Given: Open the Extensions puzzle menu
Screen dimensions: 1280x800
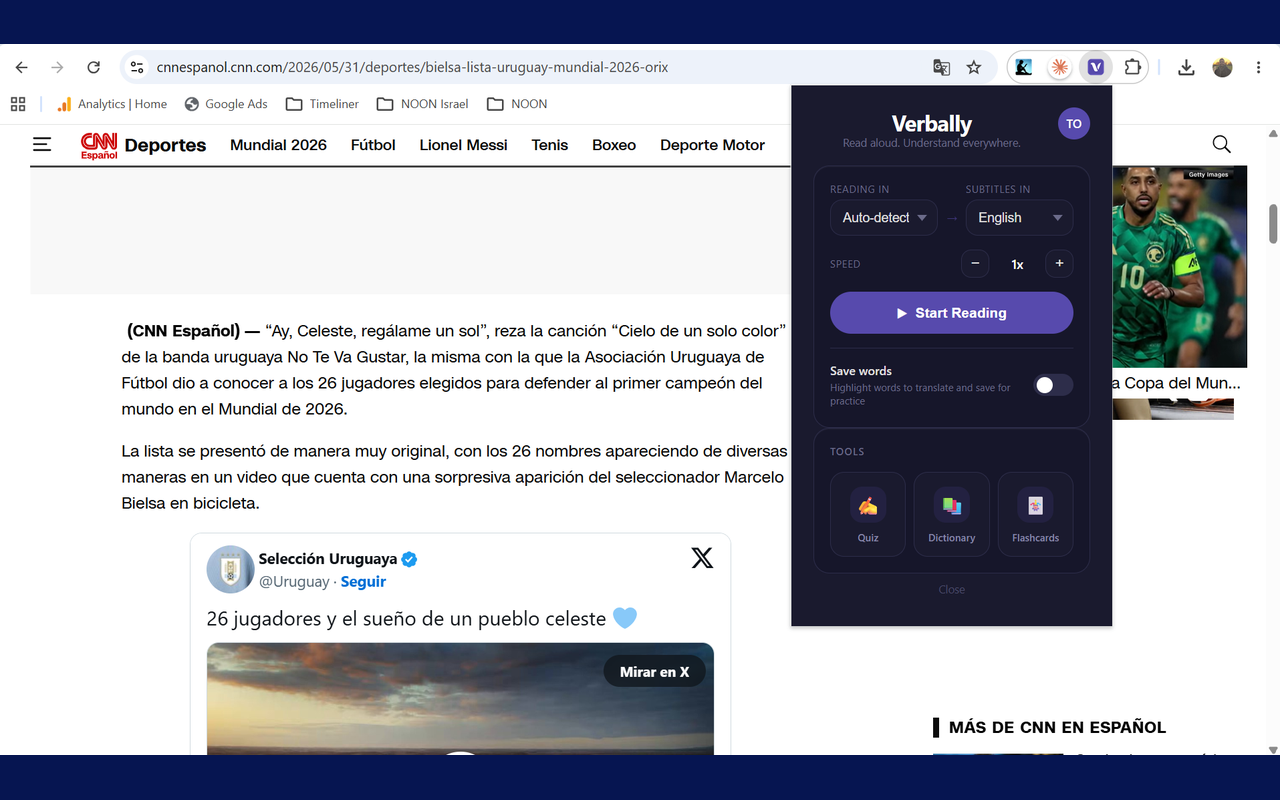Looking at the screenshot, I should click(x=1132, y=67).
